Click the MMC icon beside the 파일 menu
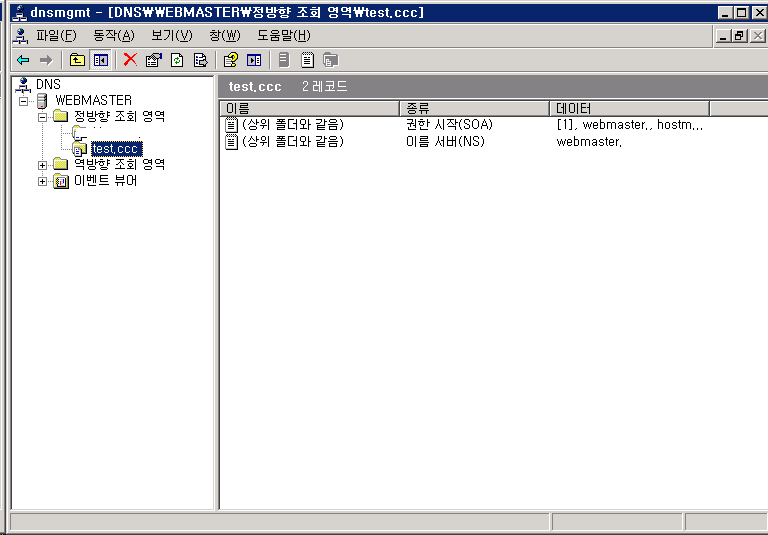This screenshot has height=535, width=768. click(20, 36)
